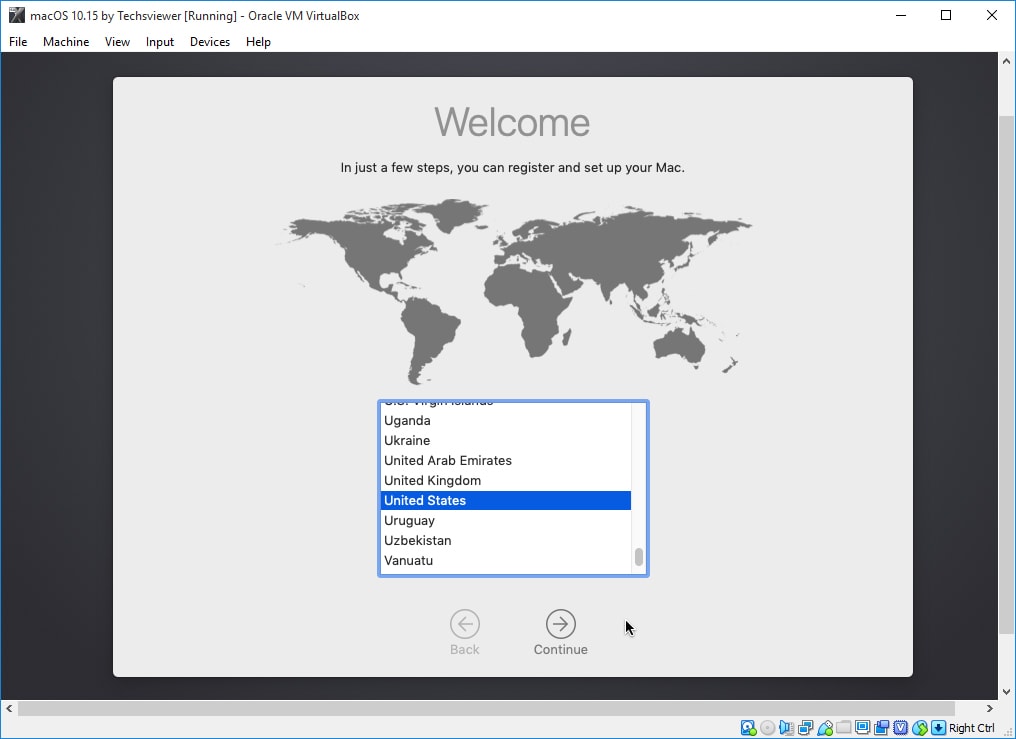Image resolution: width=1016 pixels, height=739 pixels.
Task: Click the Continue button
Action: [560, 622]
